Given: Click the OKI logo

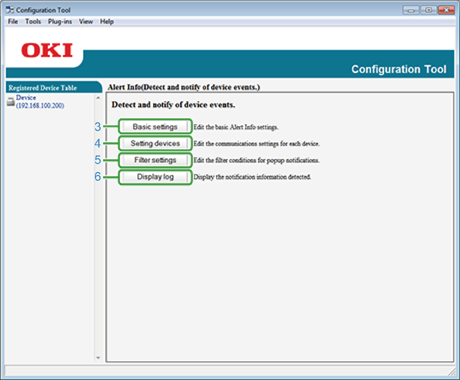Looking at the screenshot, I should click(47, 50).
